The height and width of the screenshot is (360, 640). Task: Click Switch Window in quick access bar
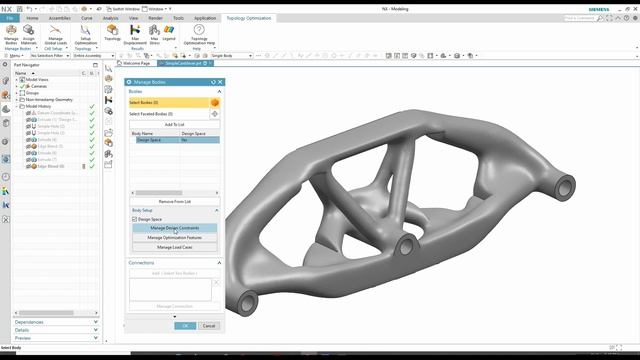point(122,9)
